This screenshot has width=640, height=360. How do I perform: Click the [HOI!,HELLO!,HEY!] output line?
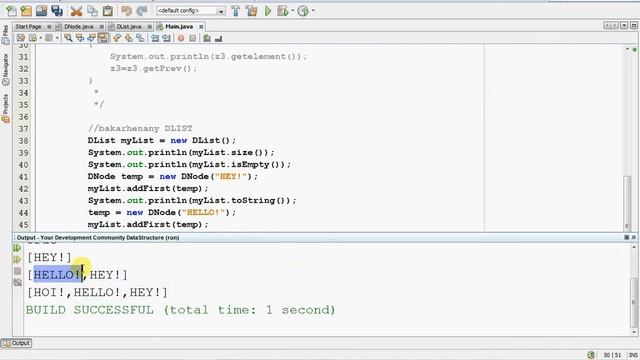click(98, 292)
